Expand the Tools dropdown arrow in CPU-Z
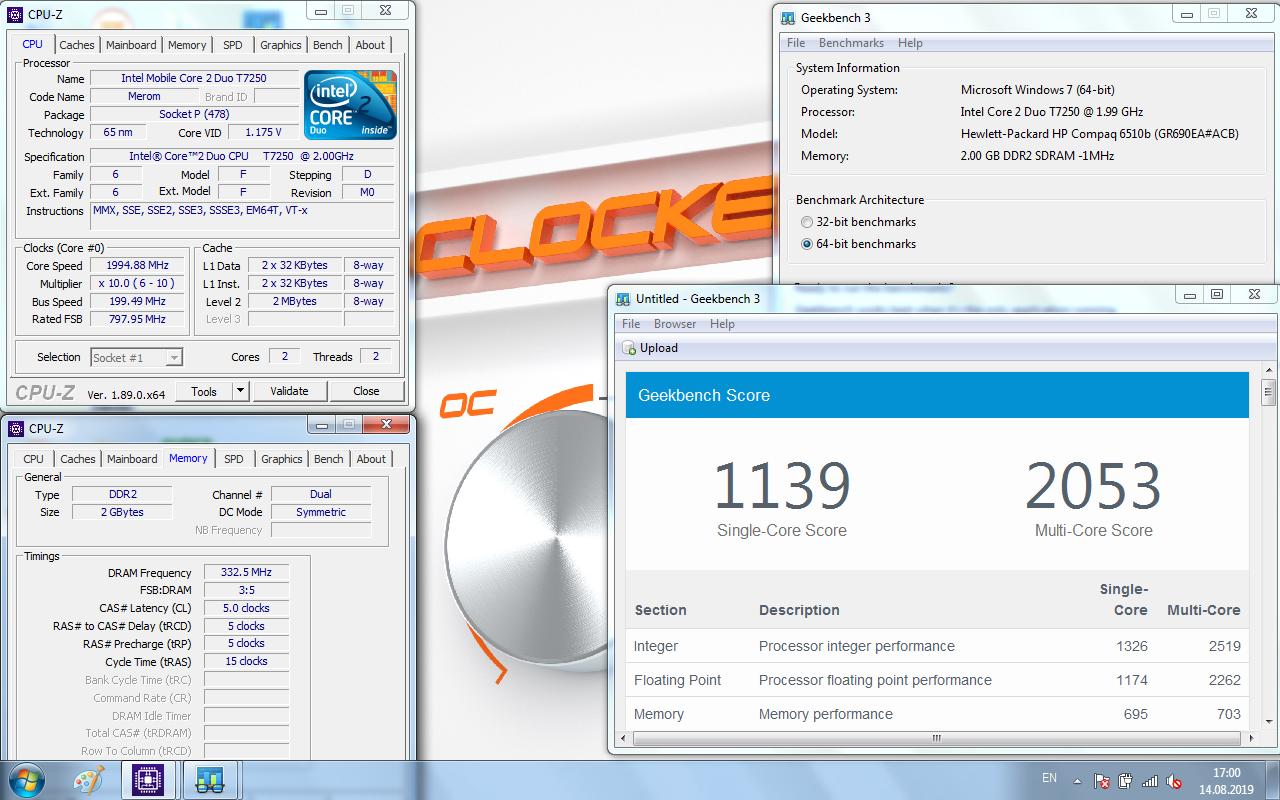This screenshot has width=1280, height=800. [240, 391]
